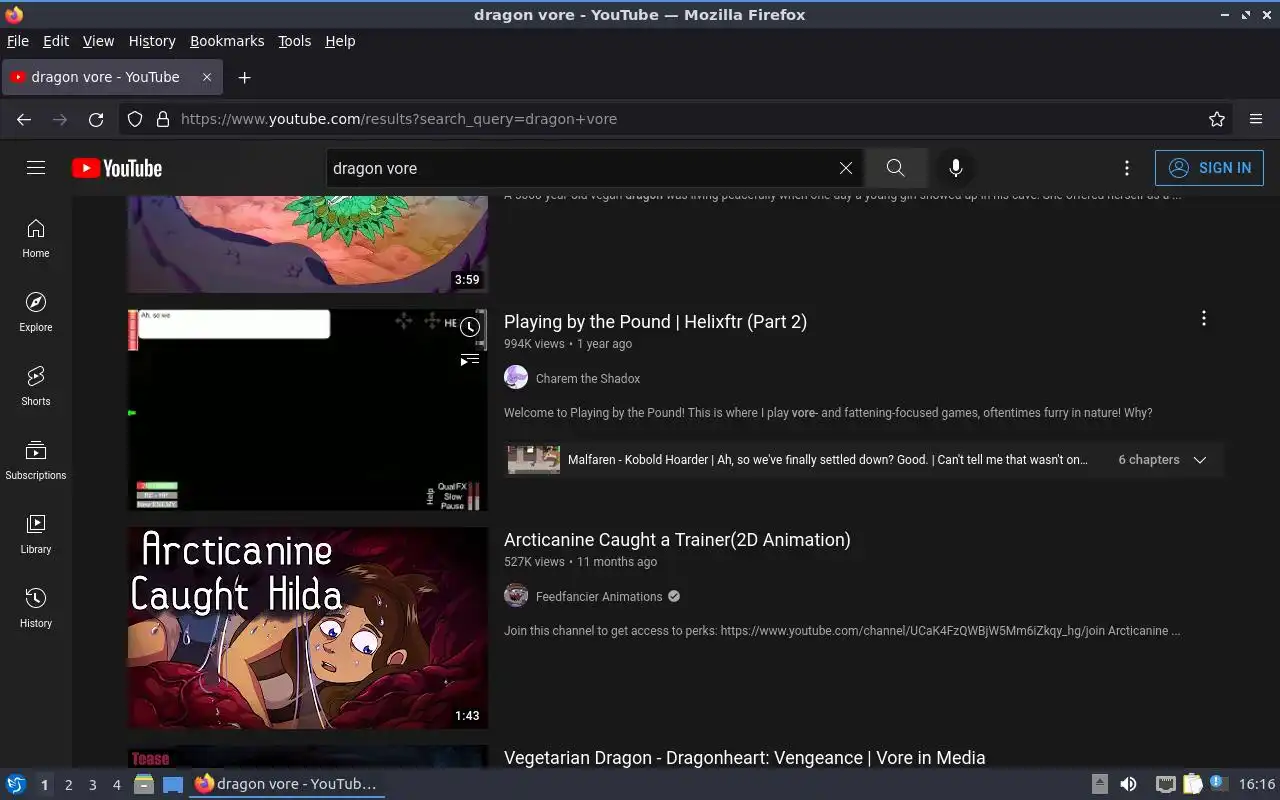Open Shorts in the sidebar

pos(36,386)
